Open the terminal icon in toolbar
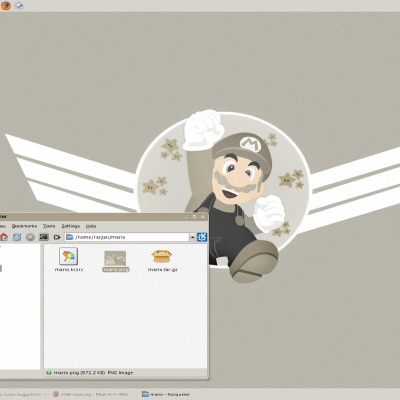The image size is (400, 400). click(x=44, y=237)
